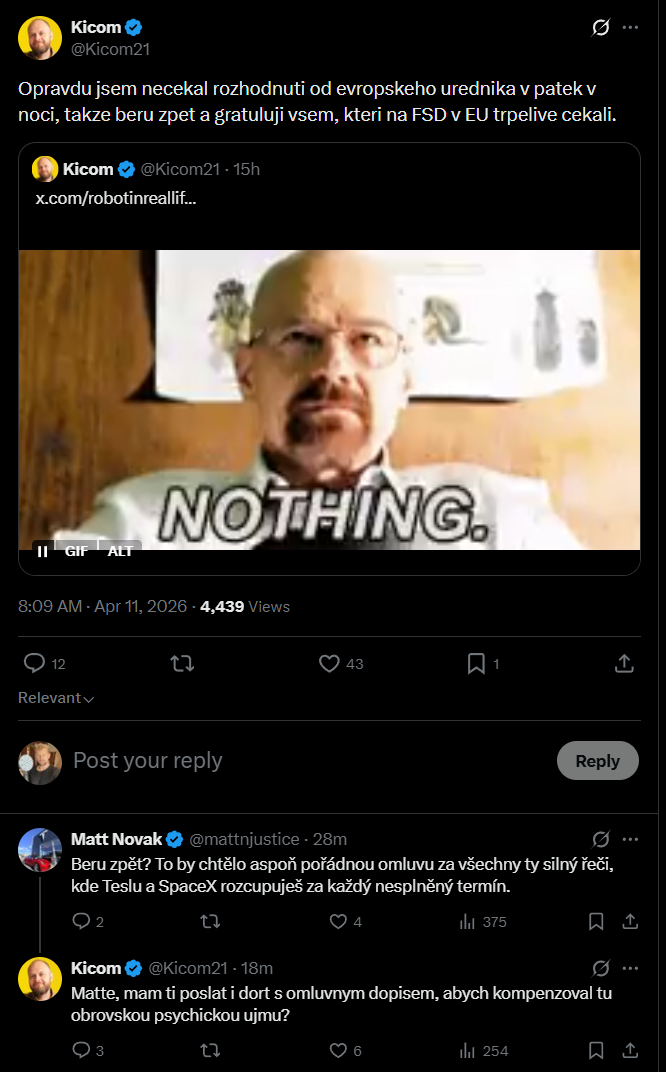The width and height of the screenshot is (666, 1072).
Task: Bookmark the main Kicom post
Action: tap(476, 663)
